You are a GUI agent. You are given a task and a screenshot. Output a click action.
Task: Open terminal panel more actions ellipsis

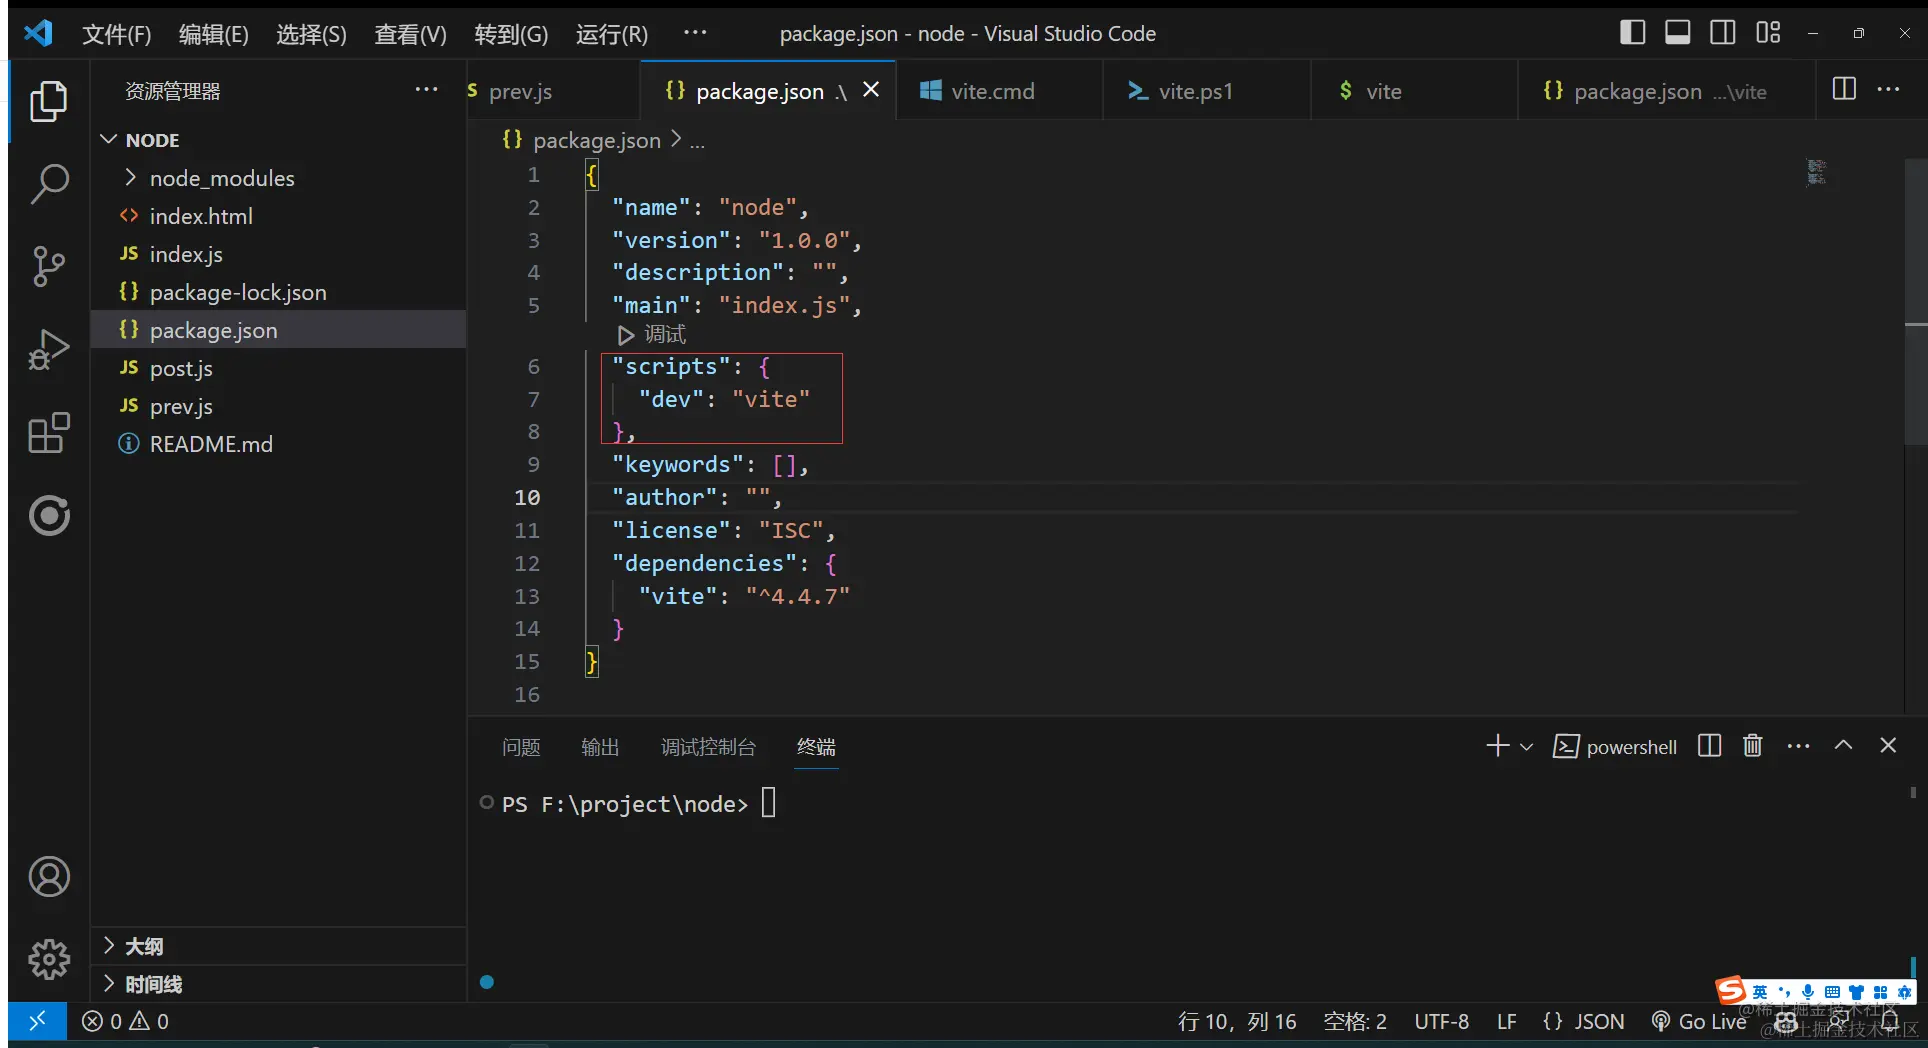pos(1798,746)
